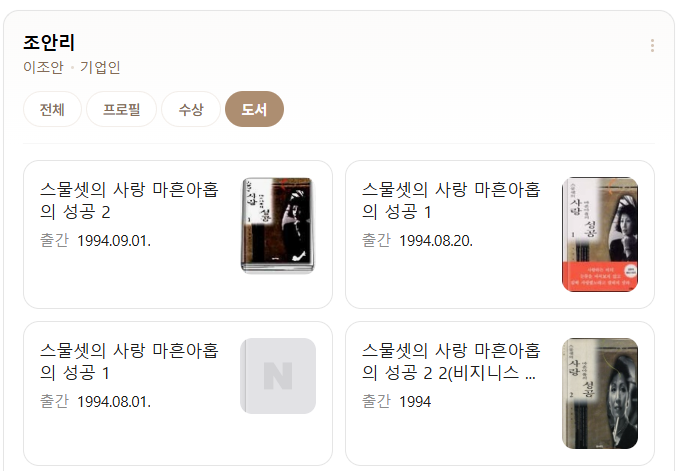Switch to the 프로필 tab
Screen dimensions: 688x471
122,109
